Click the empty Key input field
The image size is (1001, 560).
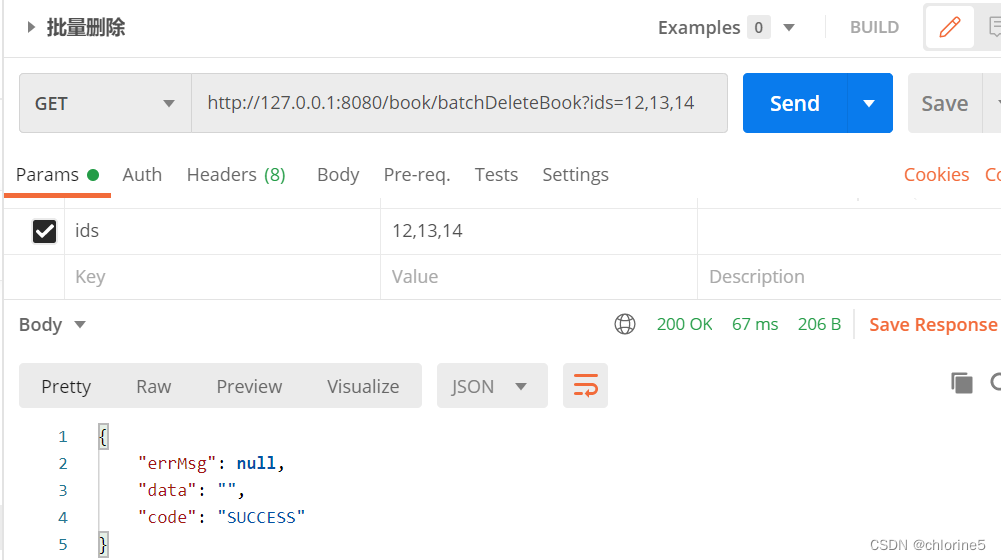click(x=222, y=277)
